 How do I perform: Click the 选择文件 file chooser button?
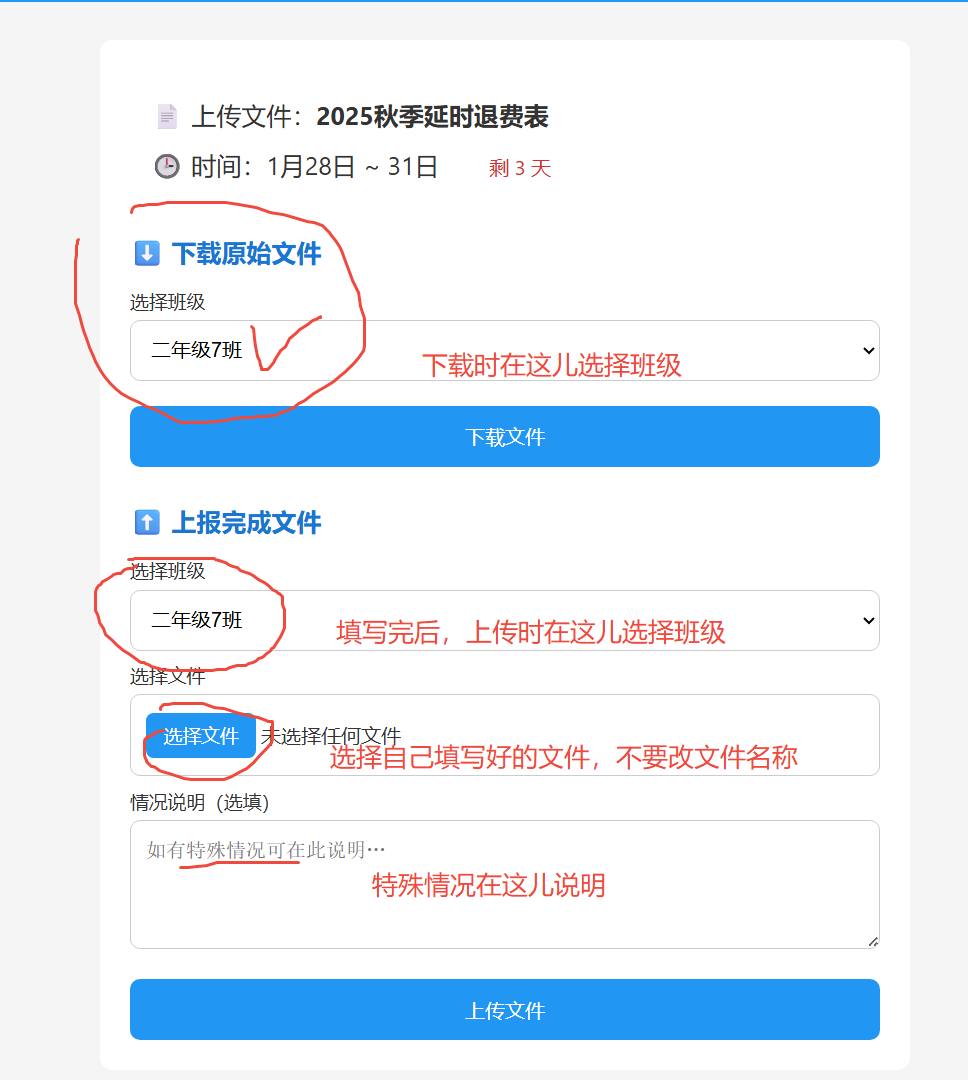[200, 736]
